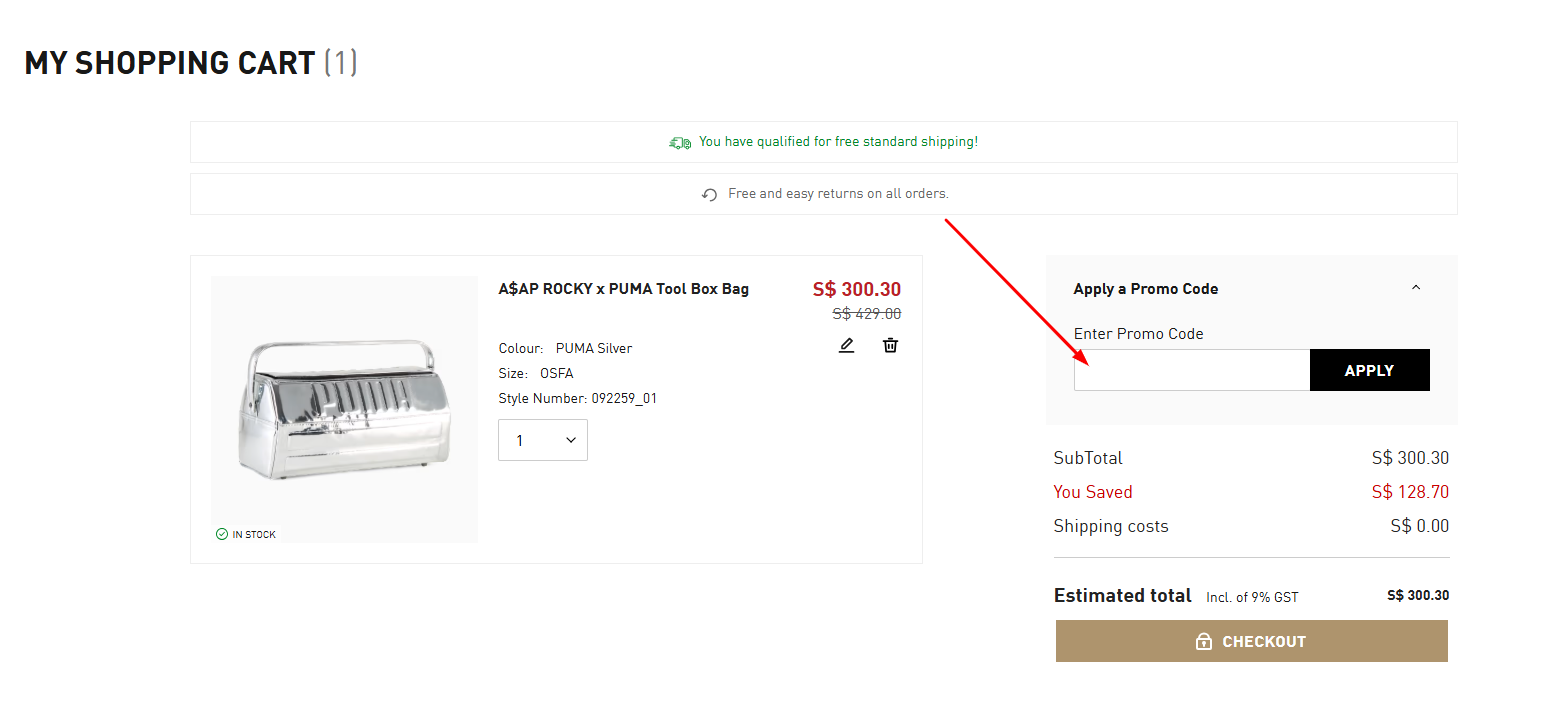The height and width of the screenshot is (723, 1560).
Task: Open the A$AP ROCKY x PUMA Tool Box Bag link
Action: coord(623,289)
